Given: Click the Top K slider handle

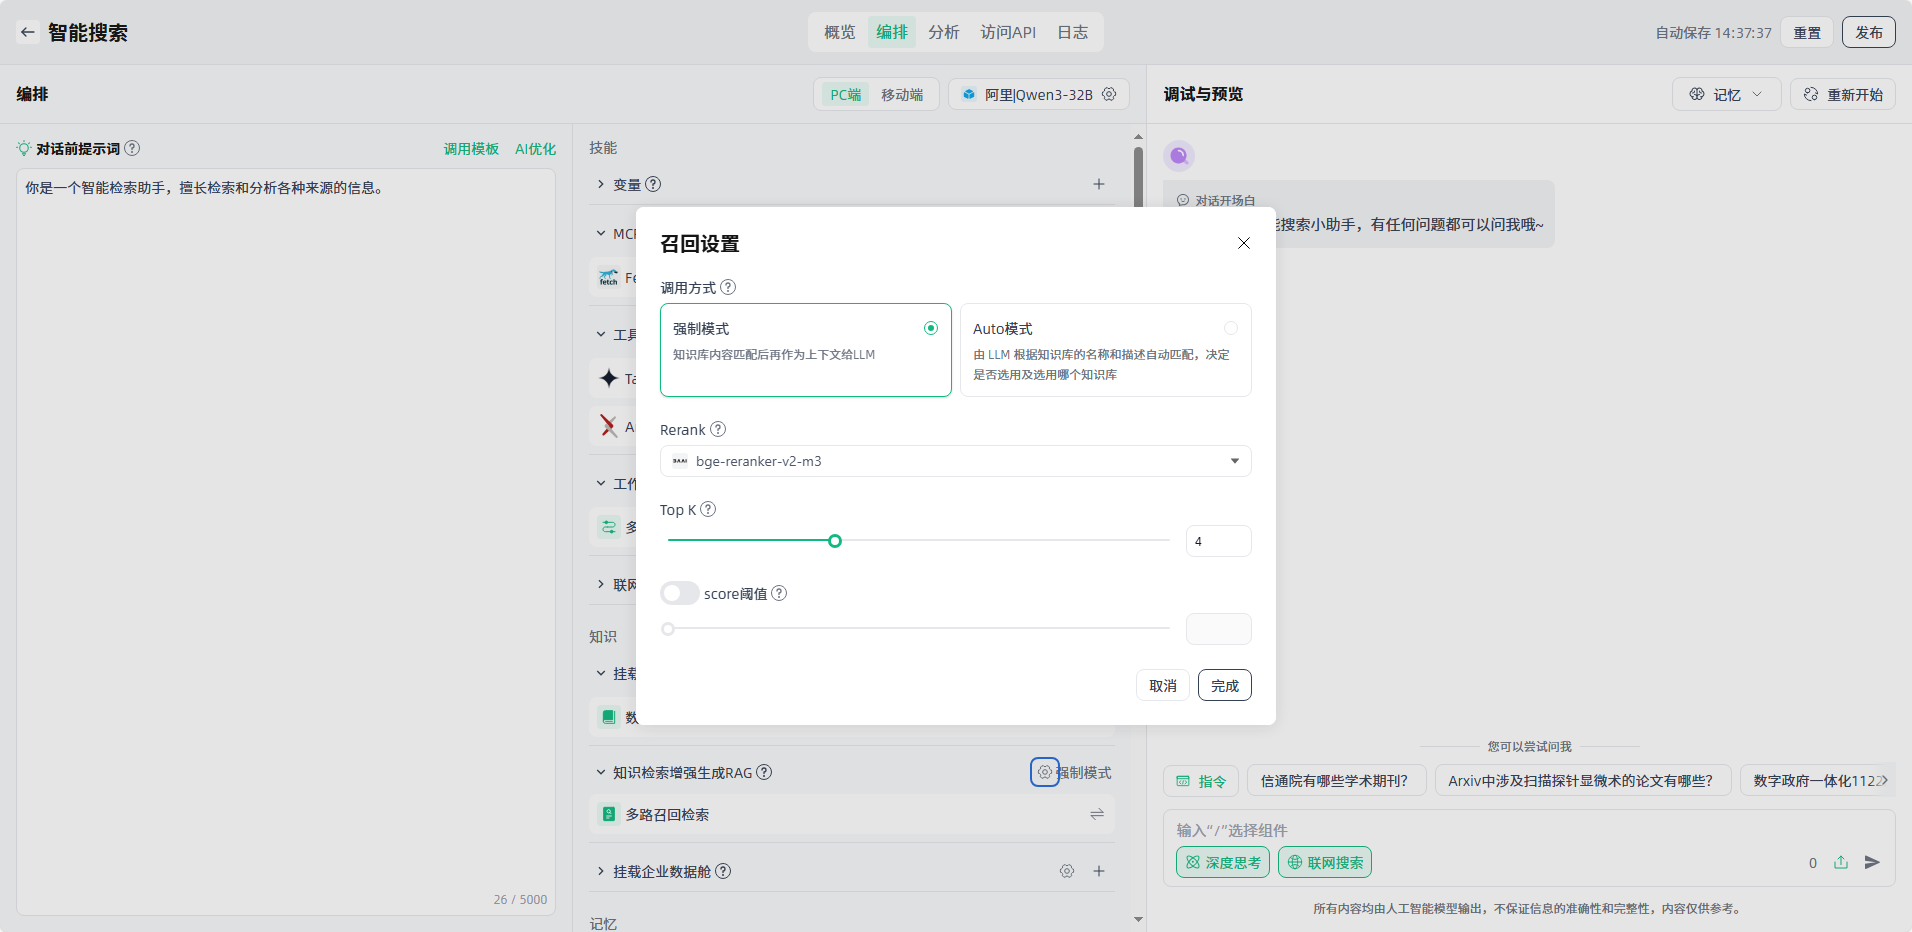Looking at the screenshot, I should 835,541.
